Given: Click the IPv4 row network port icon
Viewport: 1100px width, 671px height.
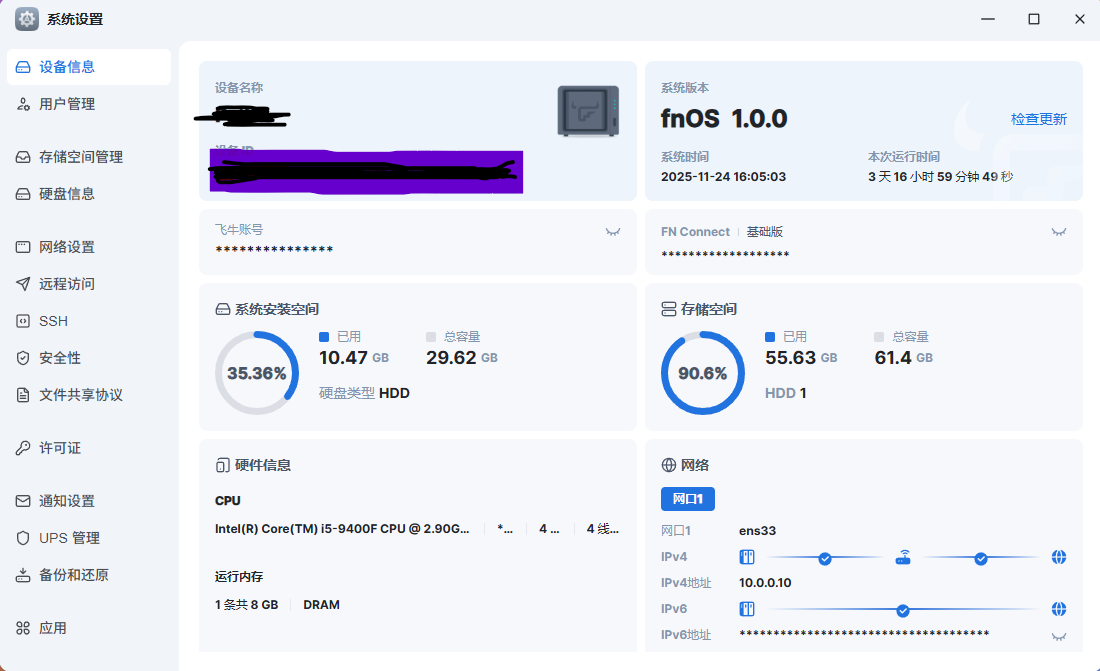Looking at the screenshot, I should point(747,557).
